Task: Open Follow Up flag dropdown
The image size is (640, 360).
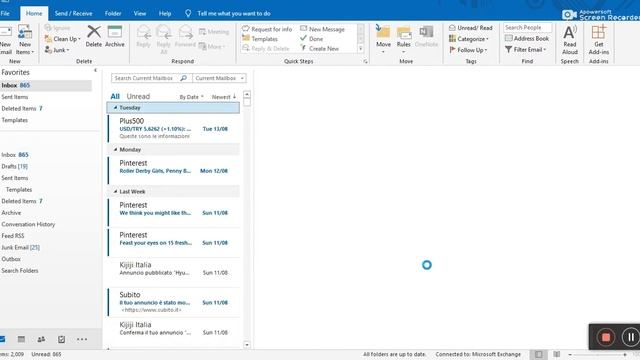Action: pos(468,50)
